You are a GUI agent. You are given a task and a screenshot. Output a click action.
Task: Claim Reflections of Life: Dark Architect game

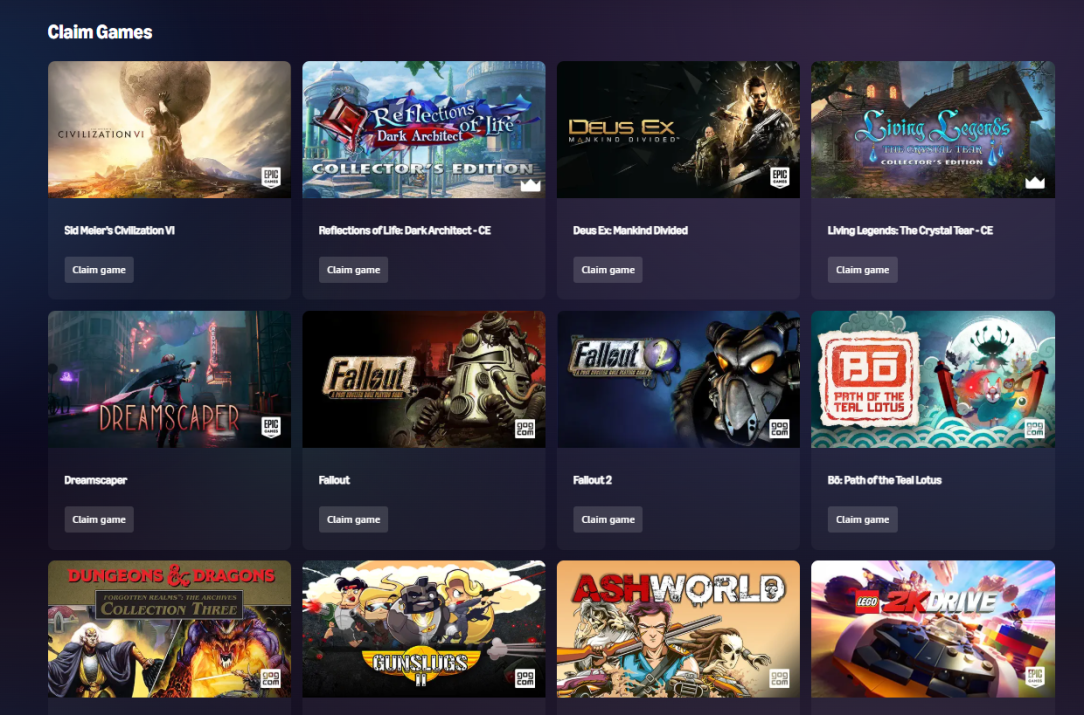(x=353, y=270)
